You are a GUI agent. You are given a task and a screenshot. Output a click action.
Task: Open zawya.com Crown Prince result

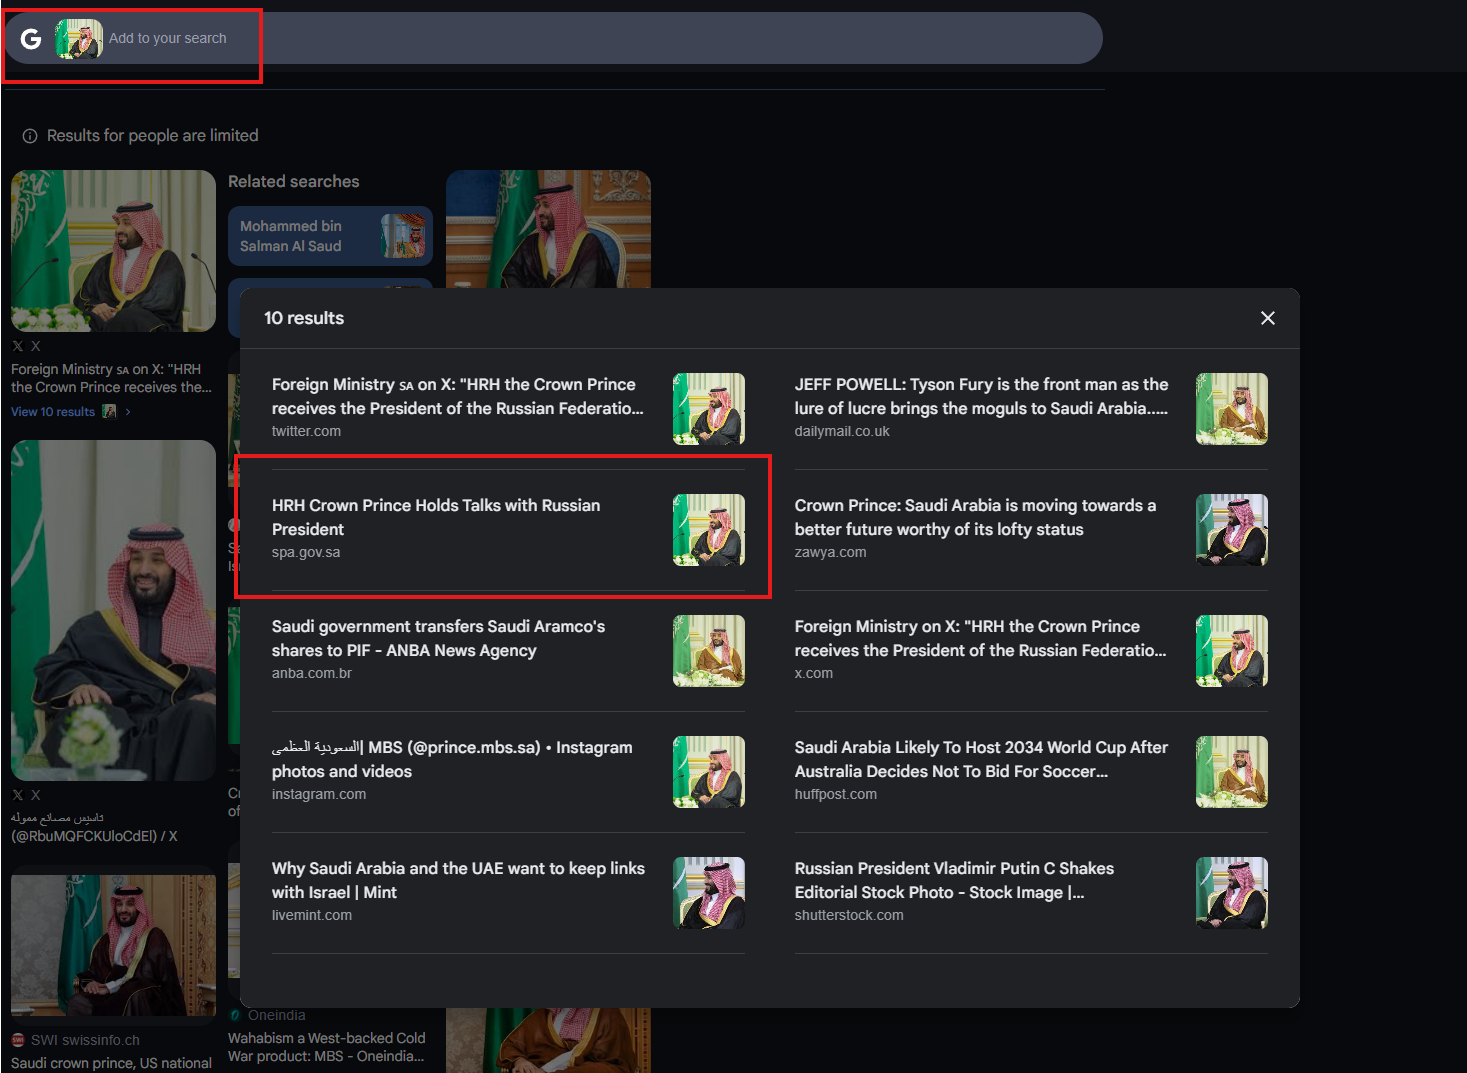click(1031, 529)
